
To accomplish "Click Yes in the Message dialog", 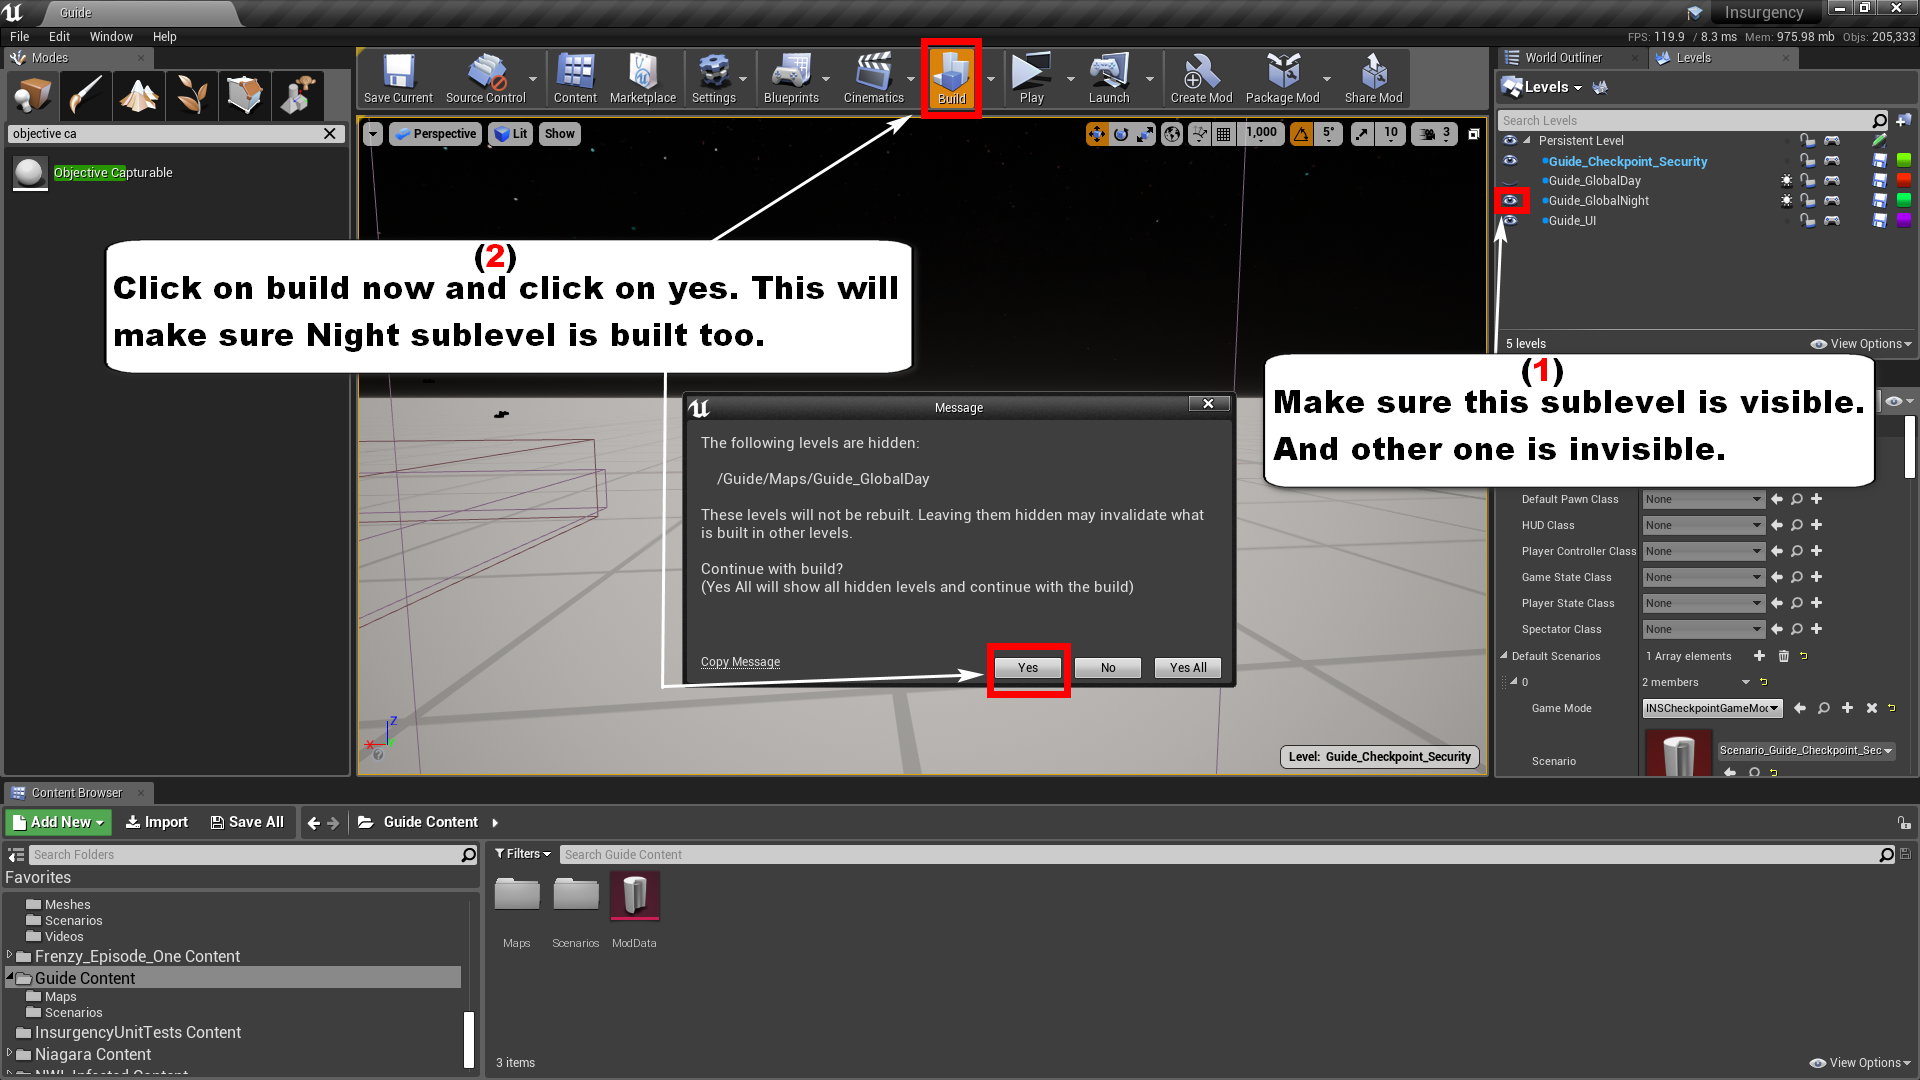I will pyautogui.click(x=1028, y=667).
